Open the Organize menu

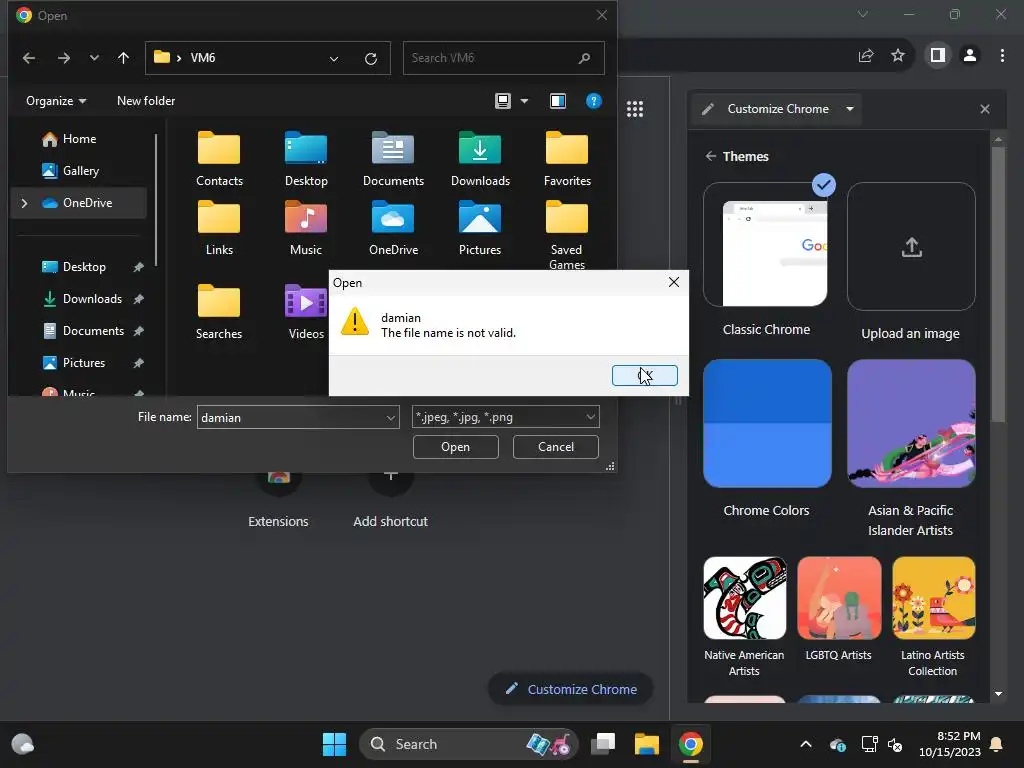coord(56,101)
